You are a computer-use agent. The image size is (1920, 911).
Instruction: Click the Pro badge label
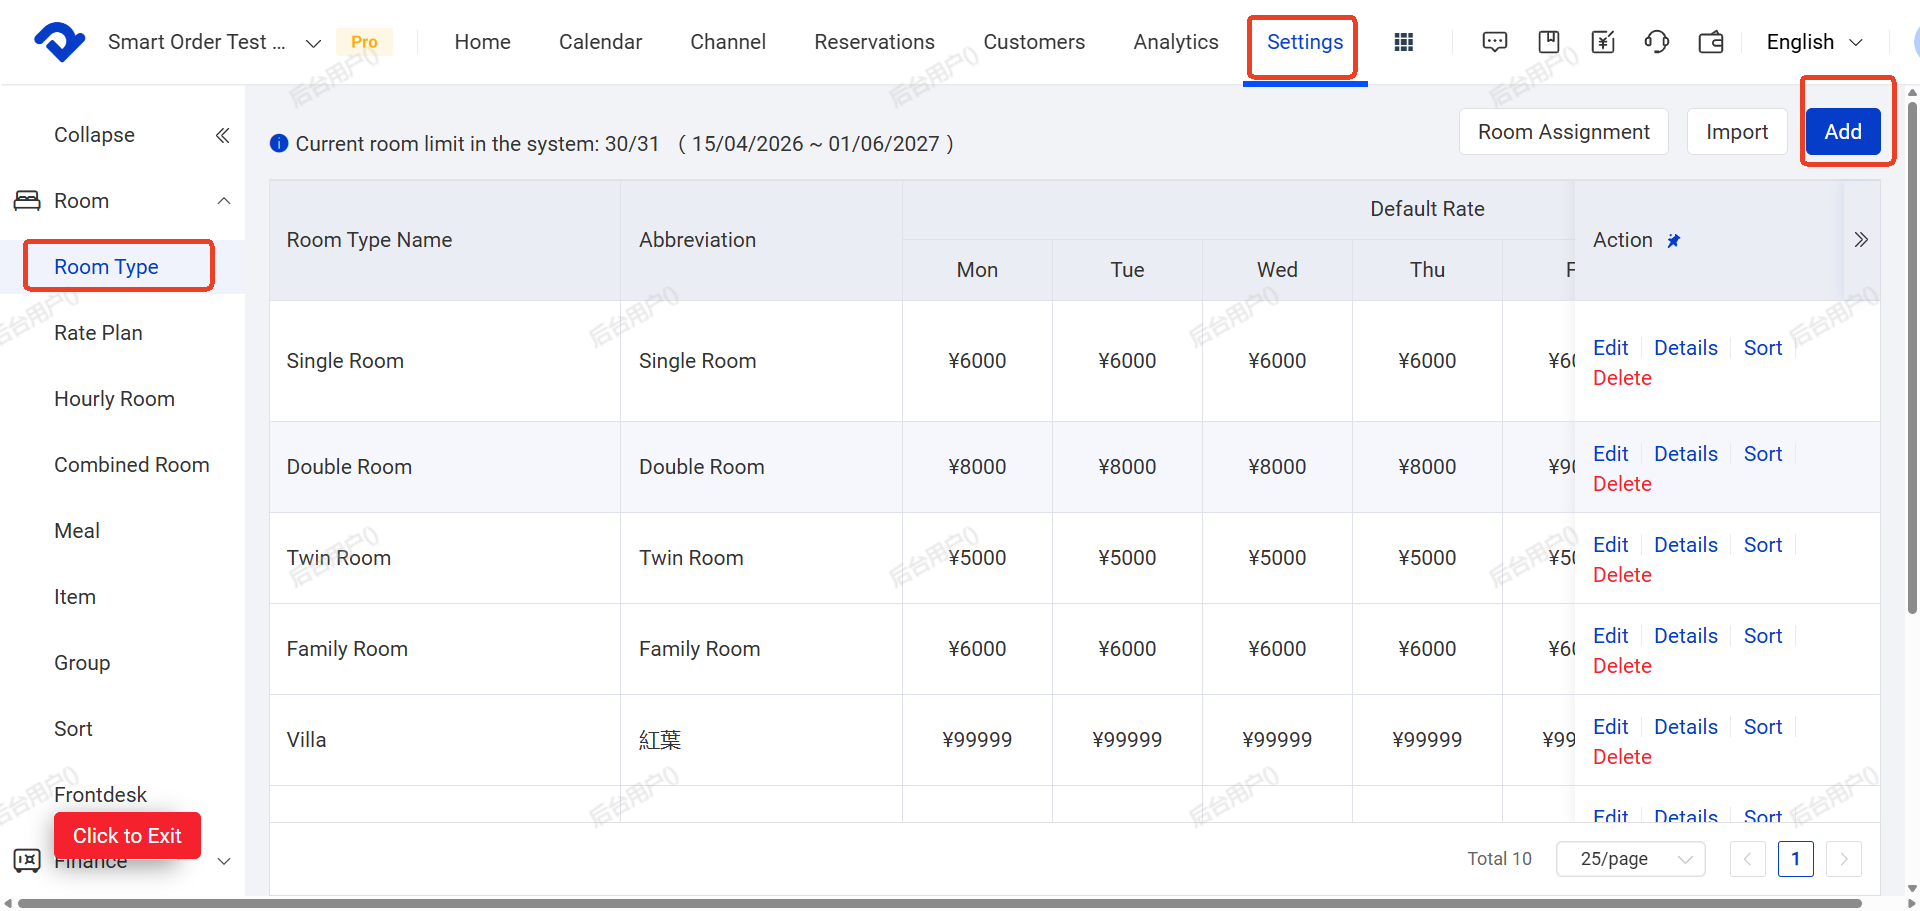coord(364,42)
